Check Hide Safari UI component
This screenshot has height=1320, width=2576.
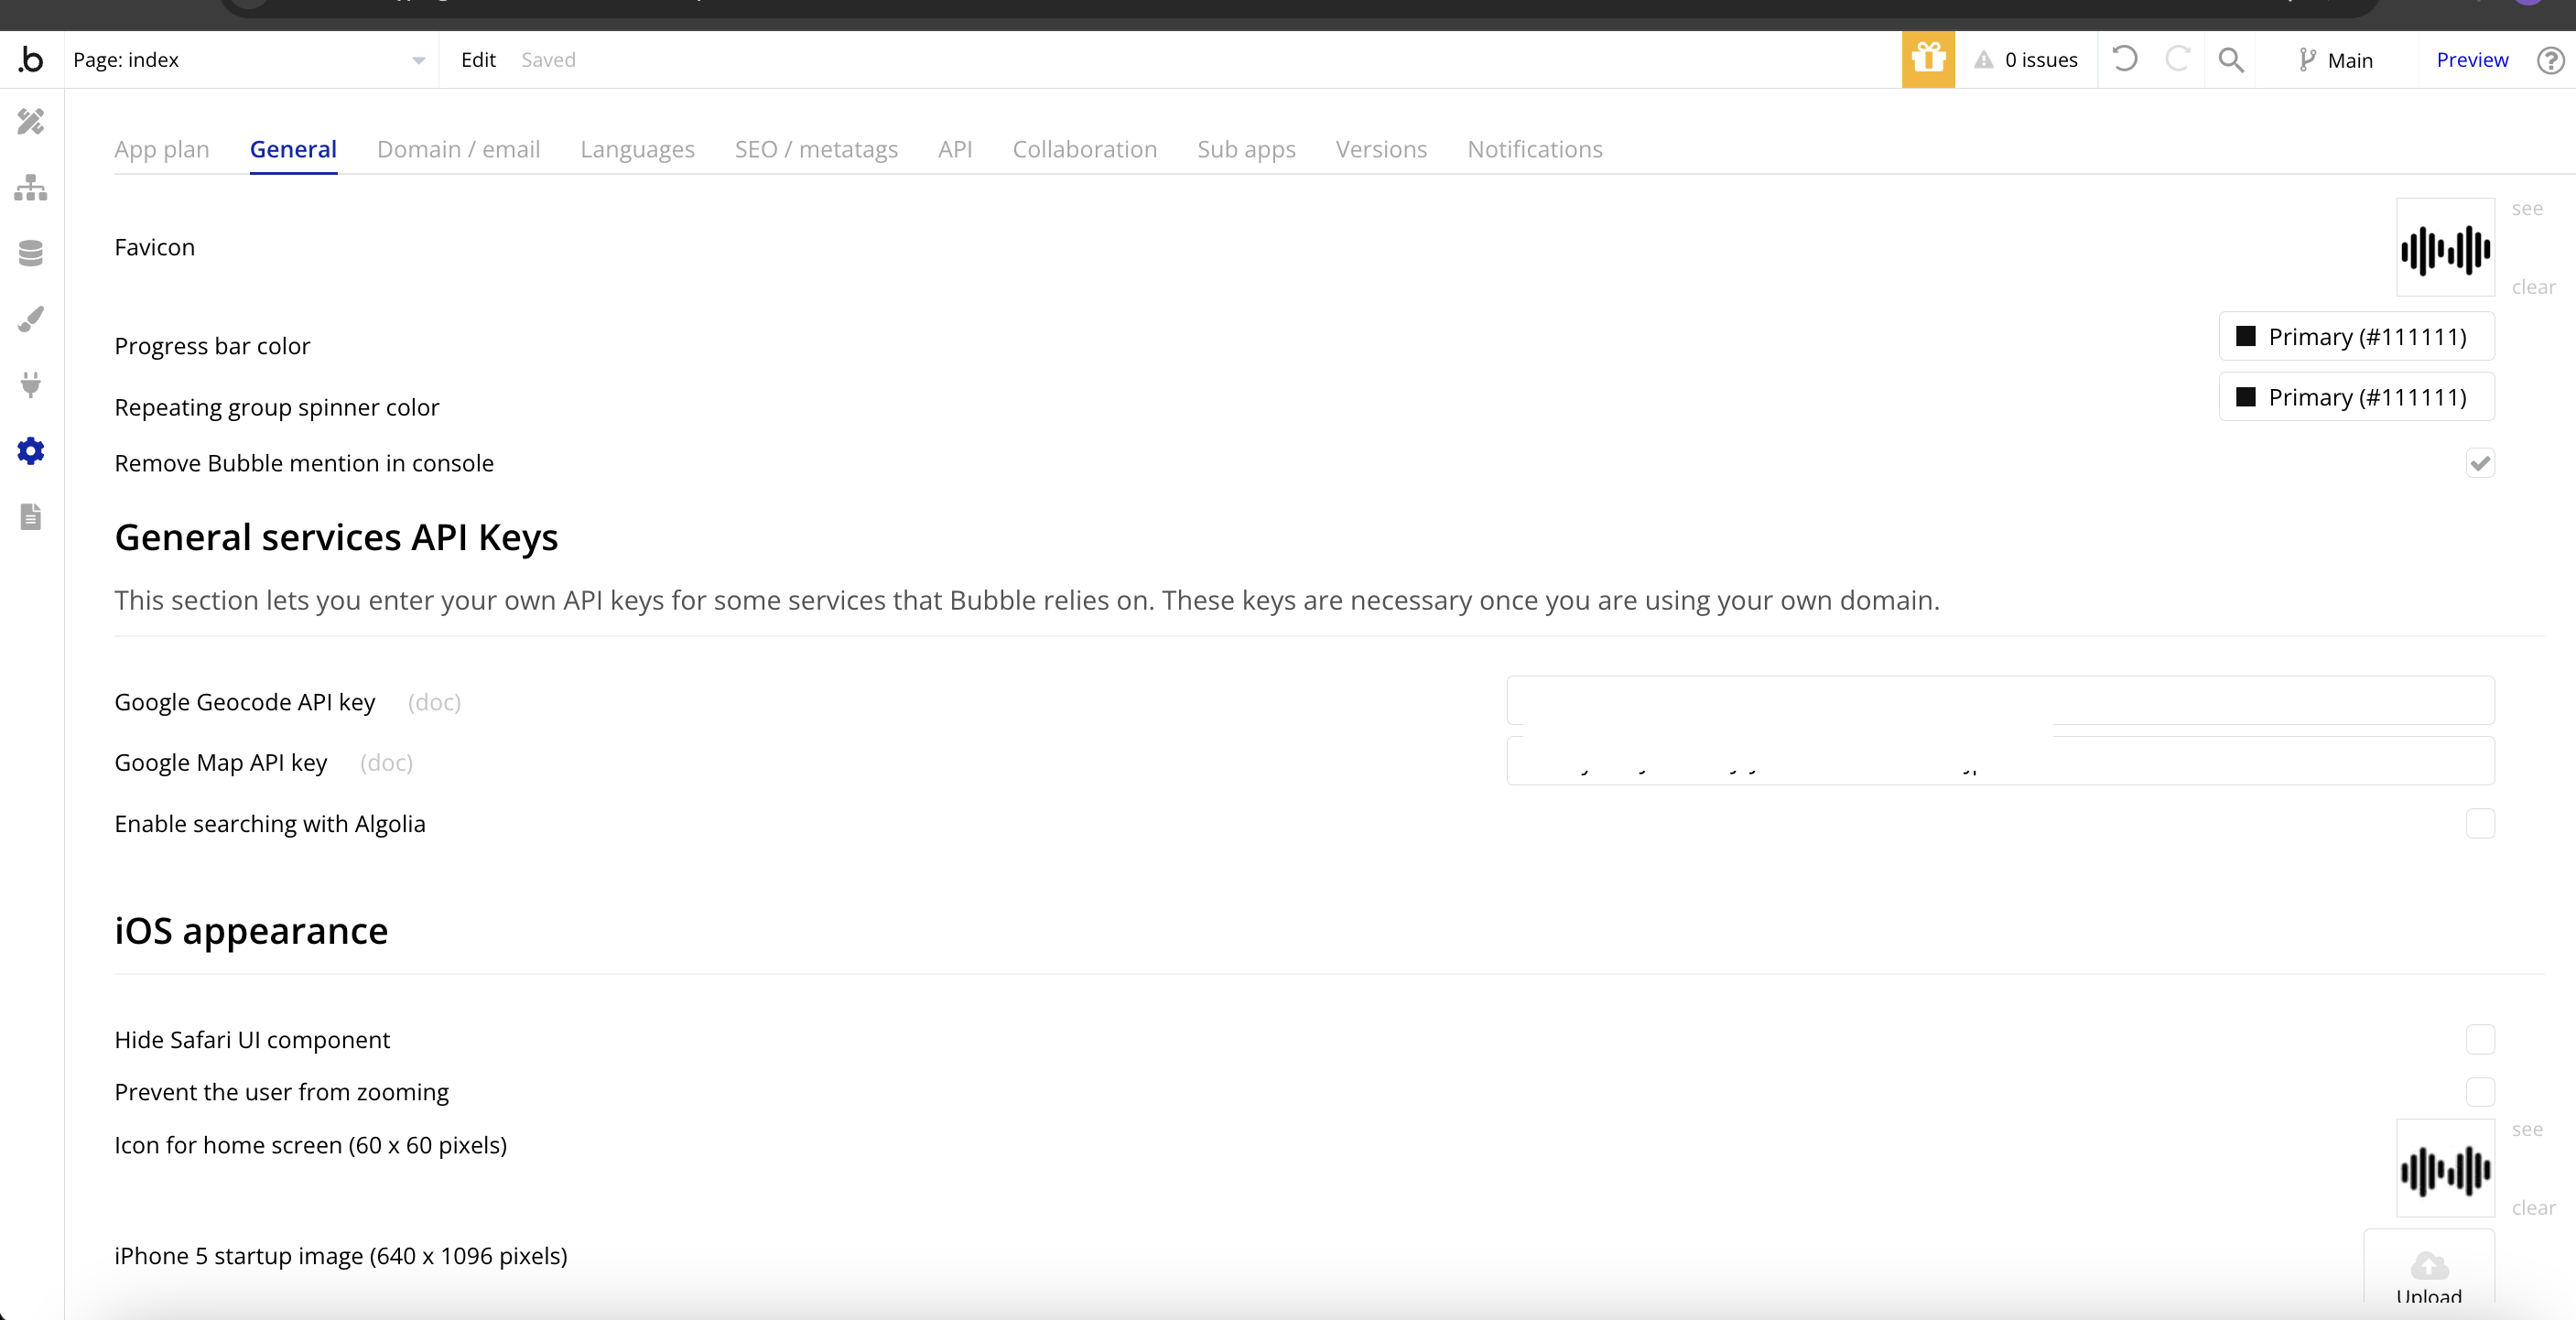[x=2480, y=1040]
